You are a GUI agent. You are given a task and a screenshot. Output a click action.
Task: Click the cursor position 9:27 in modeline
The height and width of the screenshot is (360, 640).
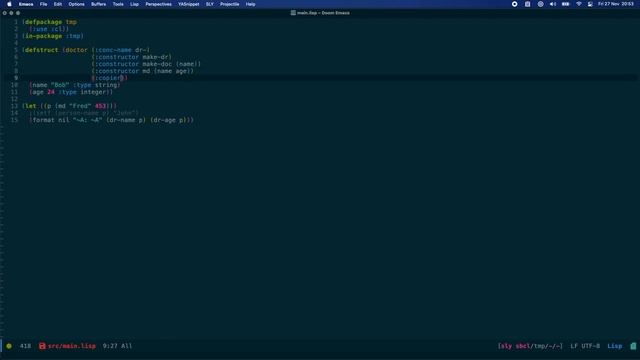coord(110,346)
